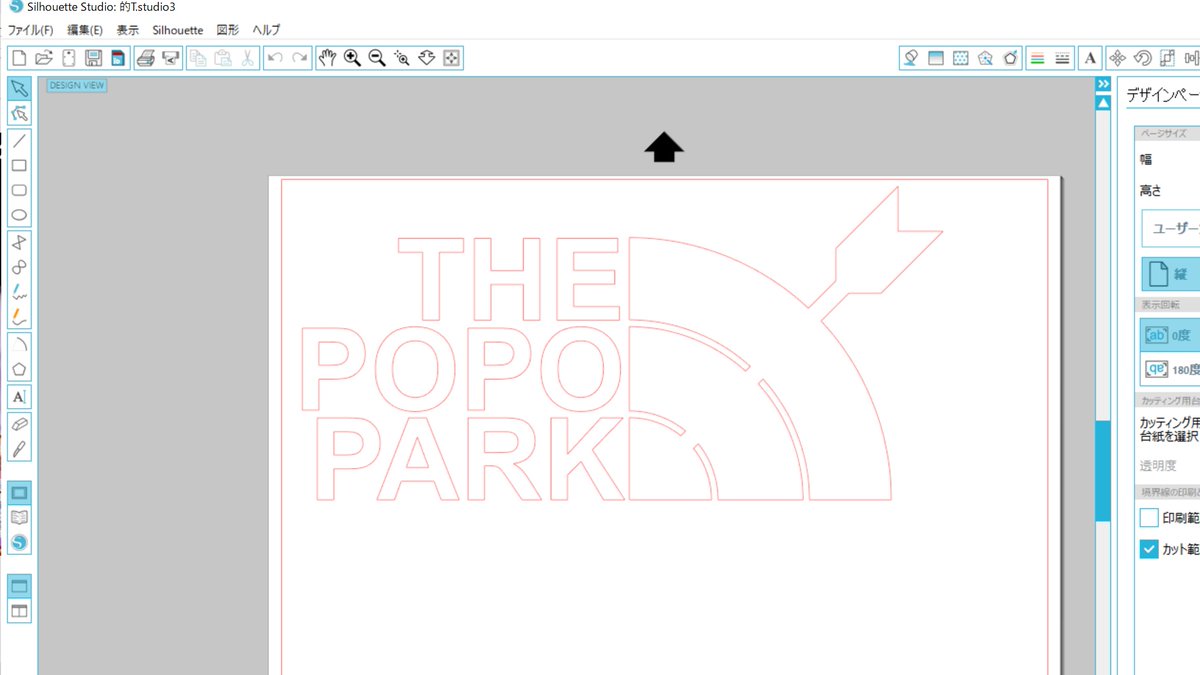Switch to single pane view icon
Screen dimensions: 1200x675
[x=19, y=586]
